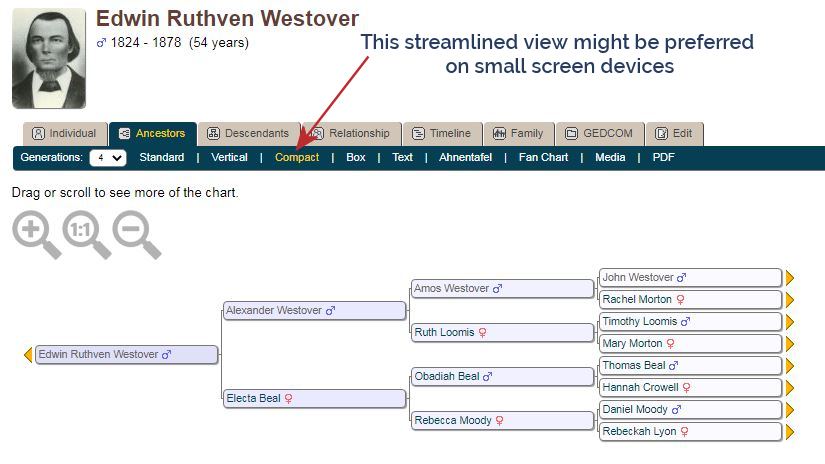Open the Ahnentafel report link
The image size is (825, 464).
(x=465, y=157)
